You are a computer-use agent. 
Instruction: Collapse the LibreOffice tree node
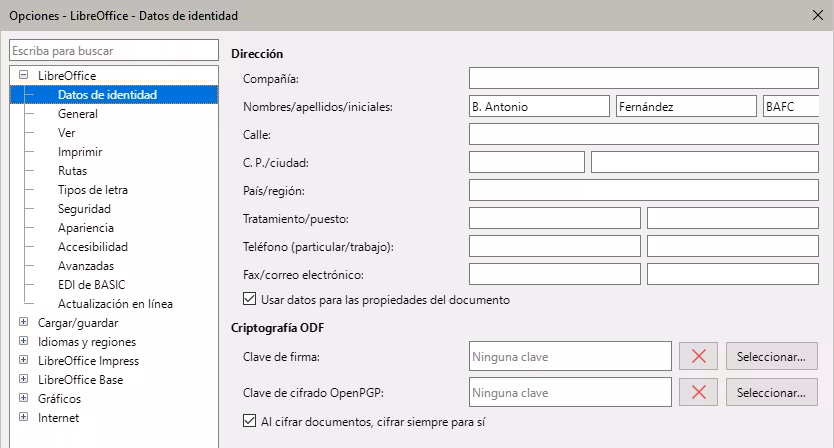pos(23,75)
